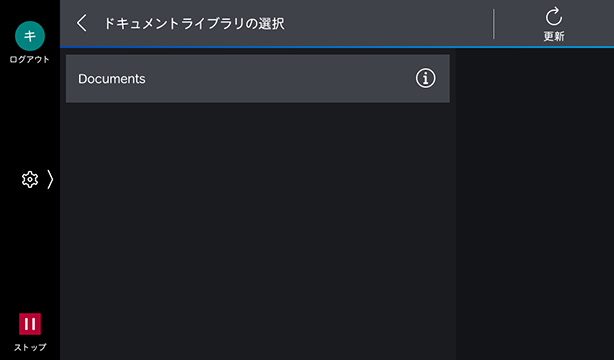Image resolution: width=614 pixels, height=360 pixels.
Task: Expand the side panel with the chevron
Action: click(50, 179)
